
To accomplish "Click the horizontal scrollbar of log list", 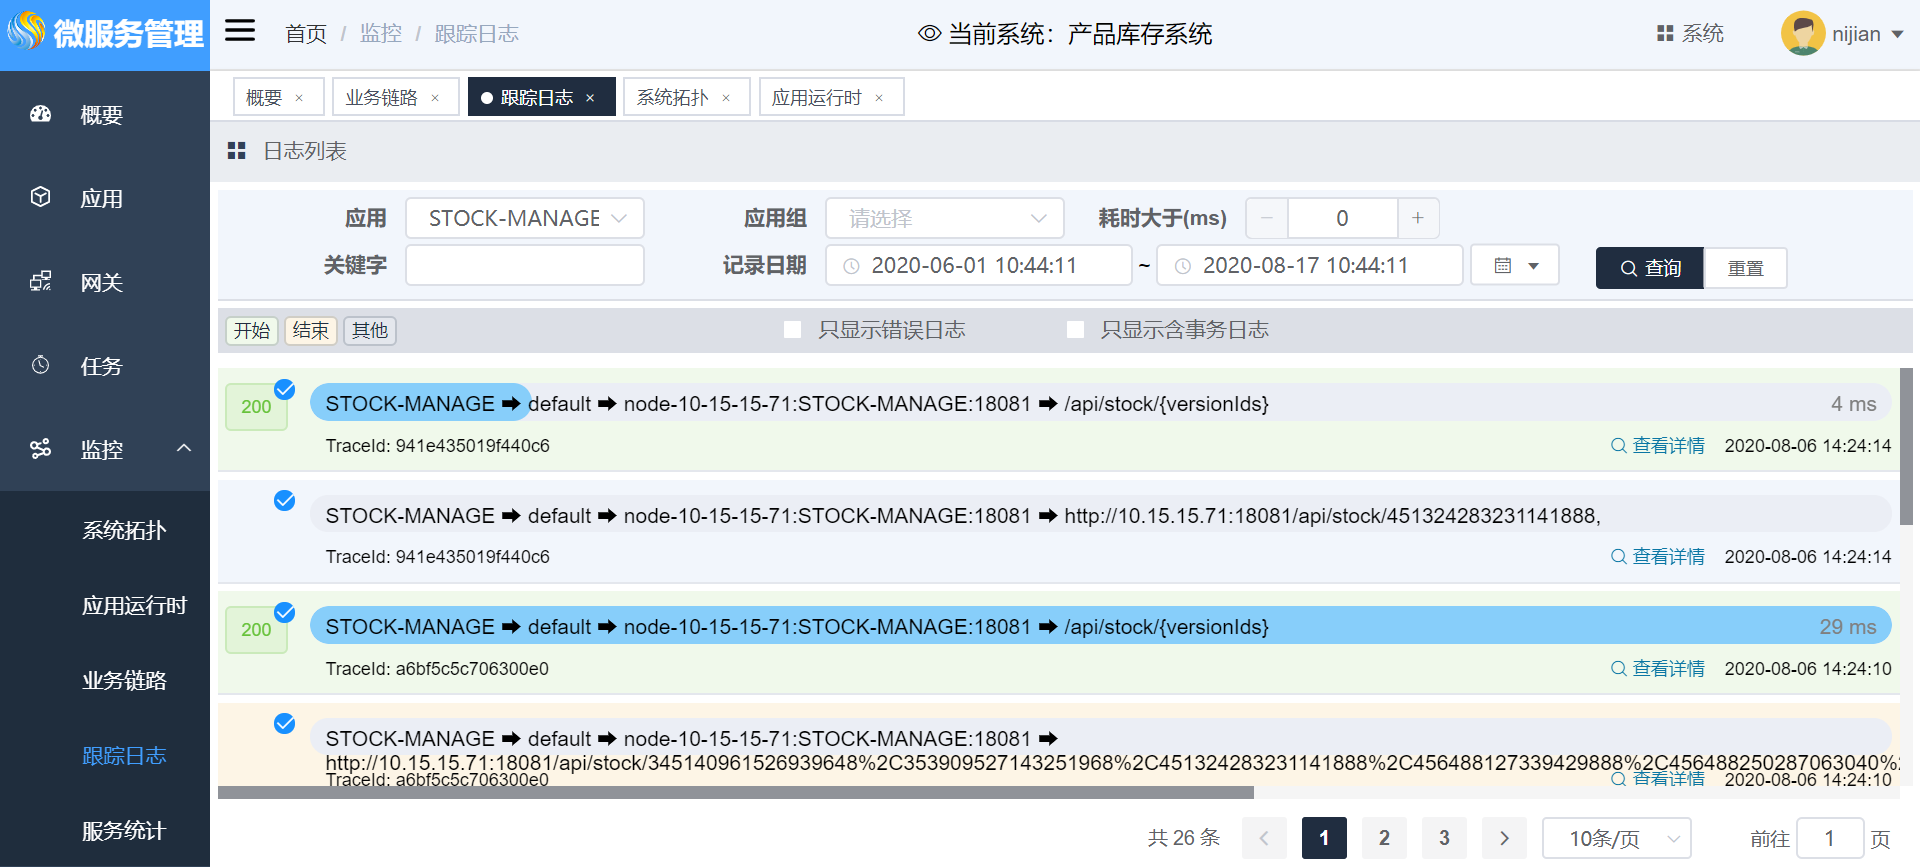I will click(x=735, y=793).
